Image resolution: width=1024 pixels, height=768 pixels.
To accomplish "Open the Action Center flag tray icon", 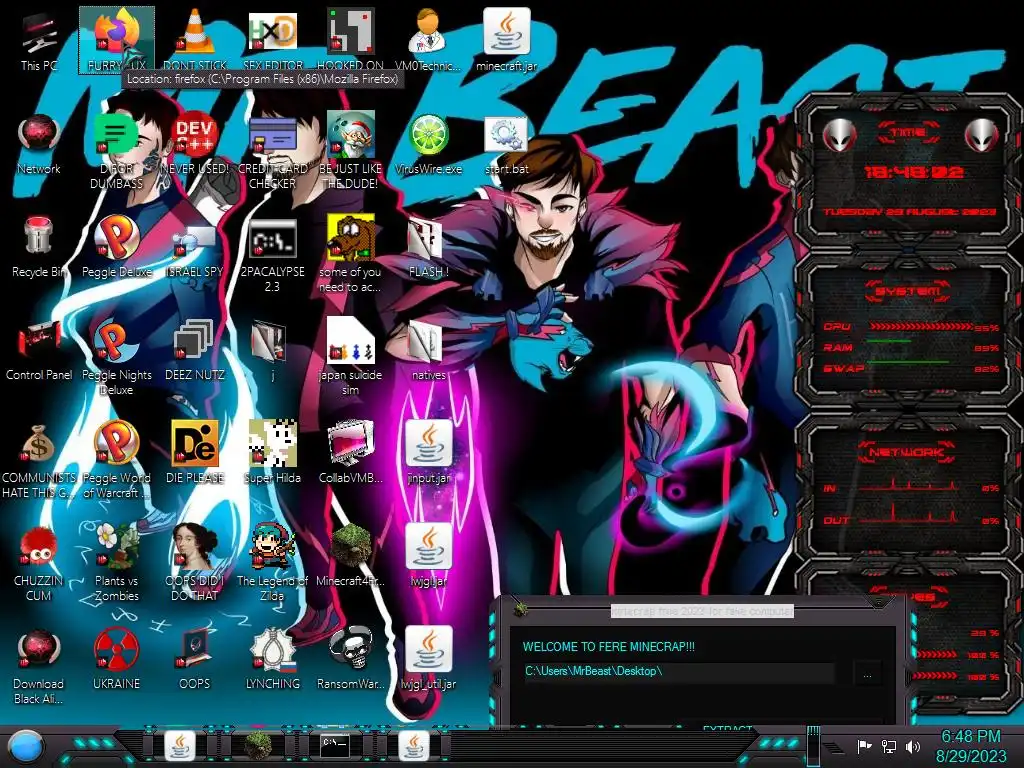I will click(864, 746).
